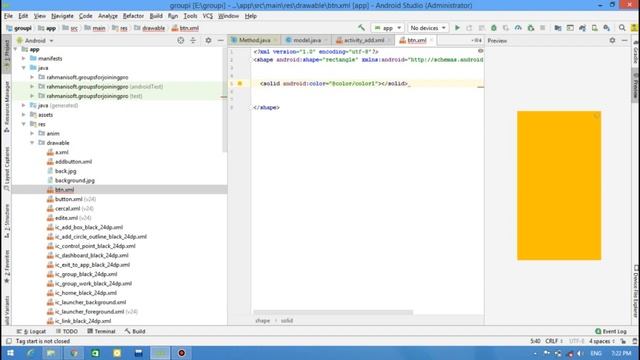Viewport: 640px width, 360px height.
Task: Select background.jpg in project tree
Action: click(x=75, y=180)
